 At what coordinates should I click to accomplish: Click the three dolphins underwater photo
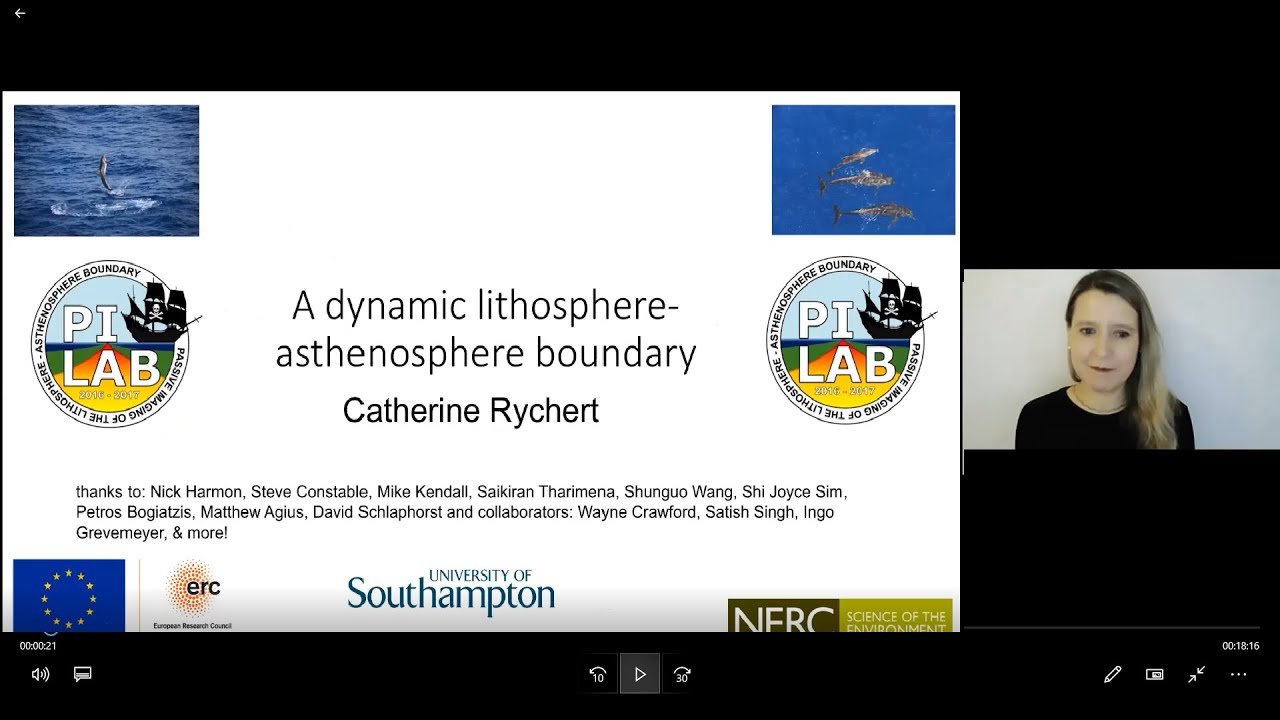coord(863,170)
